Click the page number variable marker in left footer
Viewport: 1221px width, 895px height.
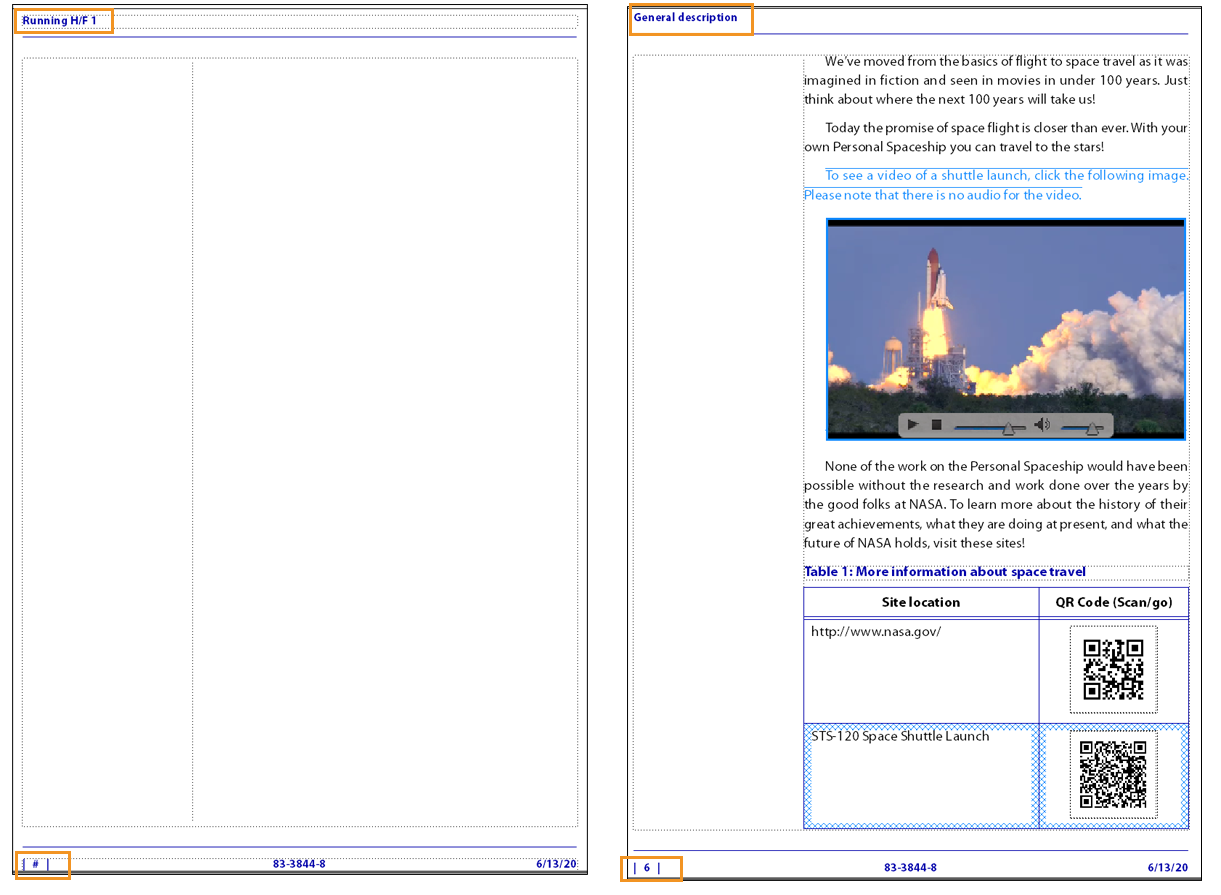click(36, 865)
